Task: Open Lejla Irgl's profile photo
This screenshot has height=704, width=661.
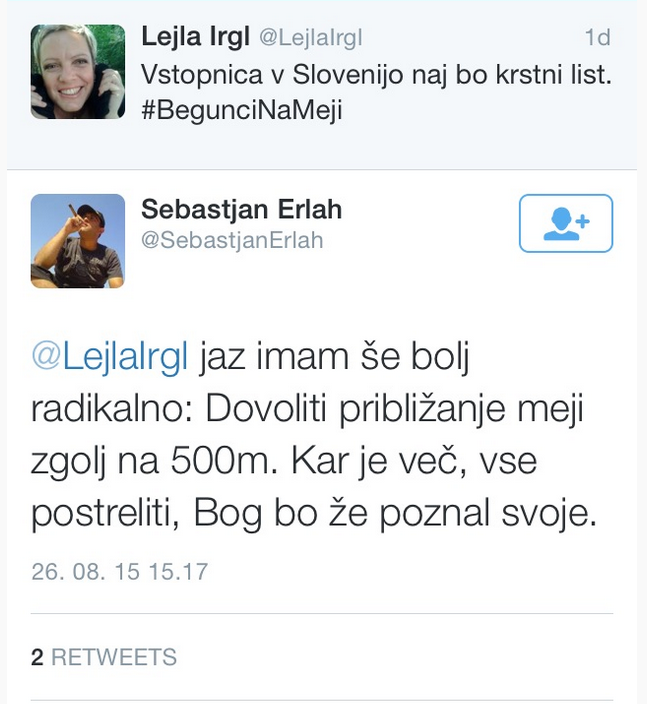Action: coord(78,72)
